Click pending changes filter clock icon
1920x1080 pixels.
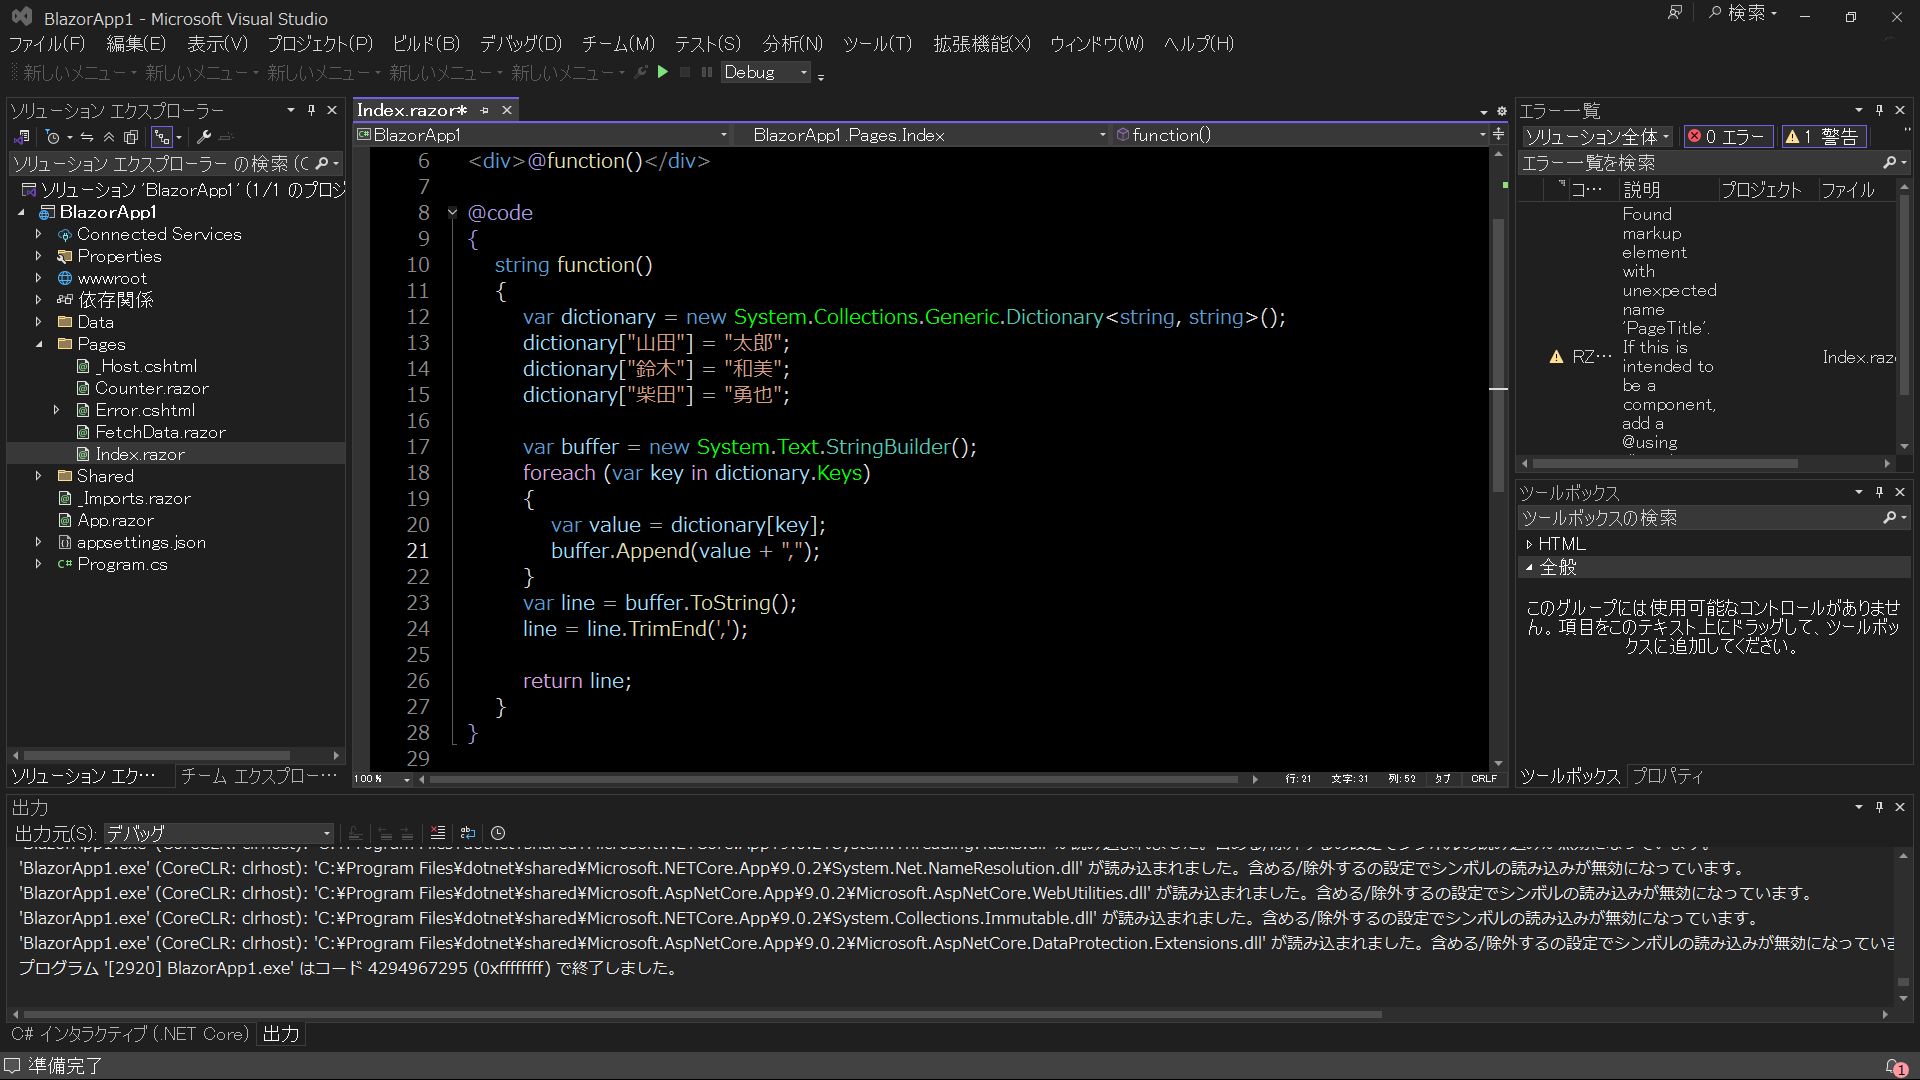tap(53, 137)
